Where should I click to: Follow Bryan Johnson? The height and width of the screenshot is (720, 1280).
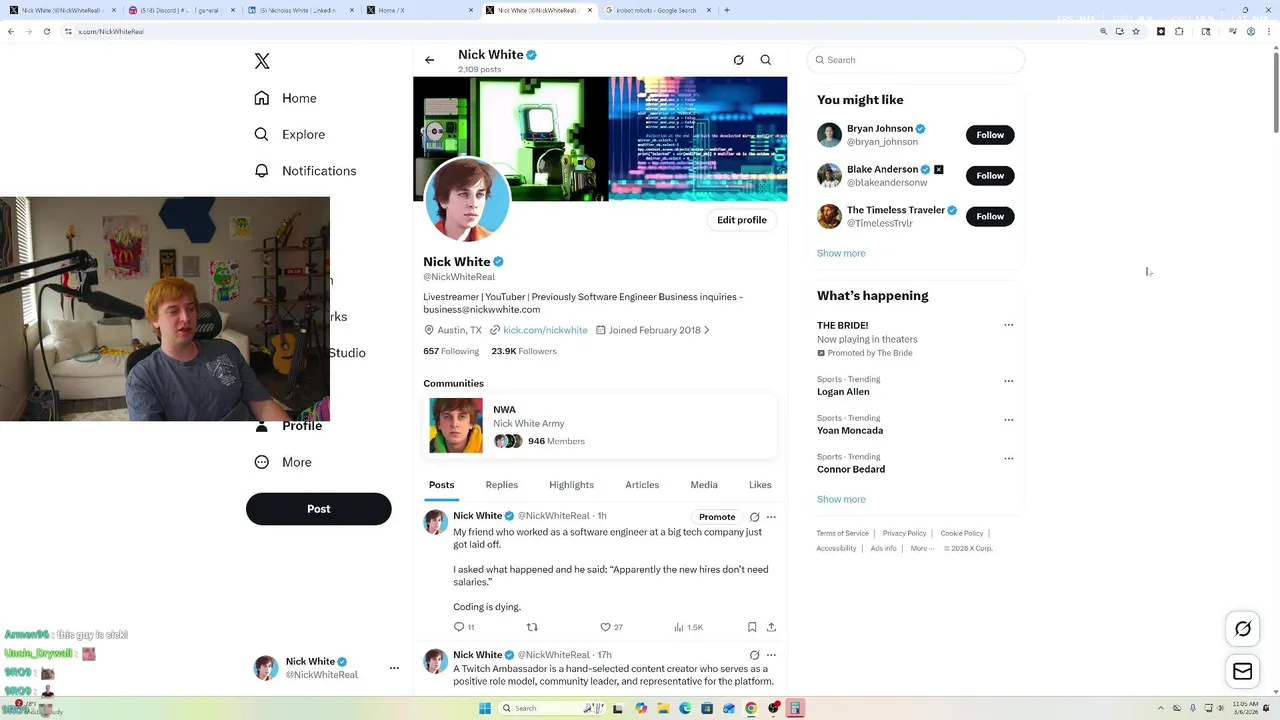(x=990, y=135)
